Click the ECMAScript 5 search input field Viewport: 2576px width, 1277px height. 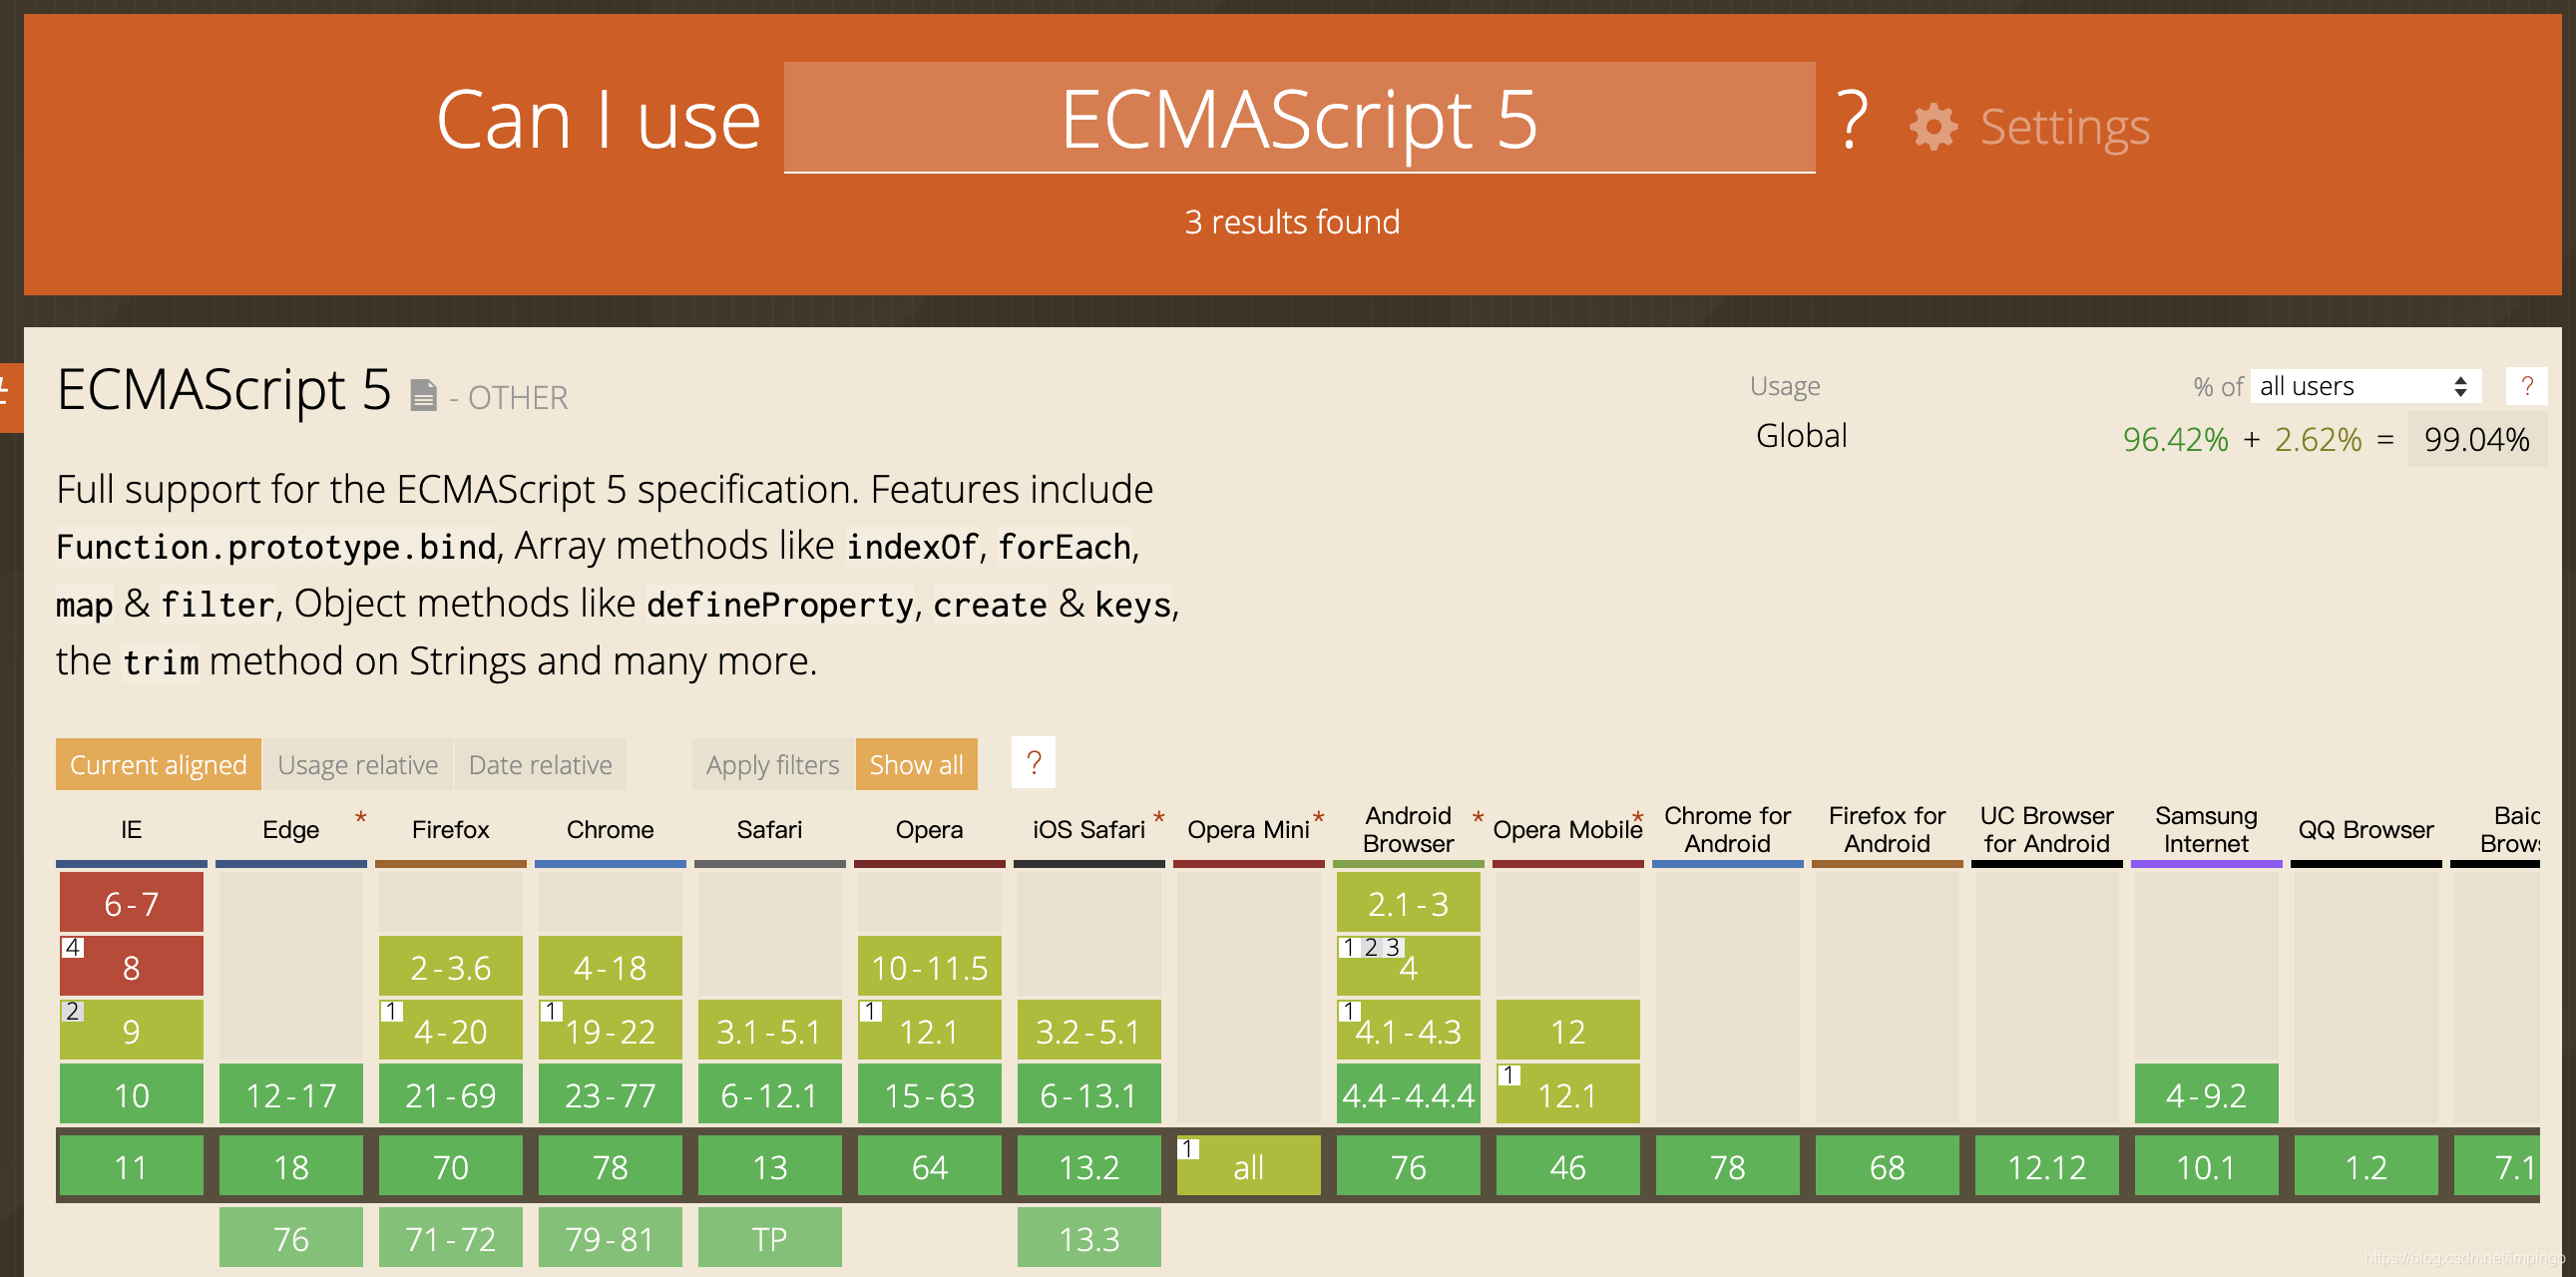[1298, 118]
